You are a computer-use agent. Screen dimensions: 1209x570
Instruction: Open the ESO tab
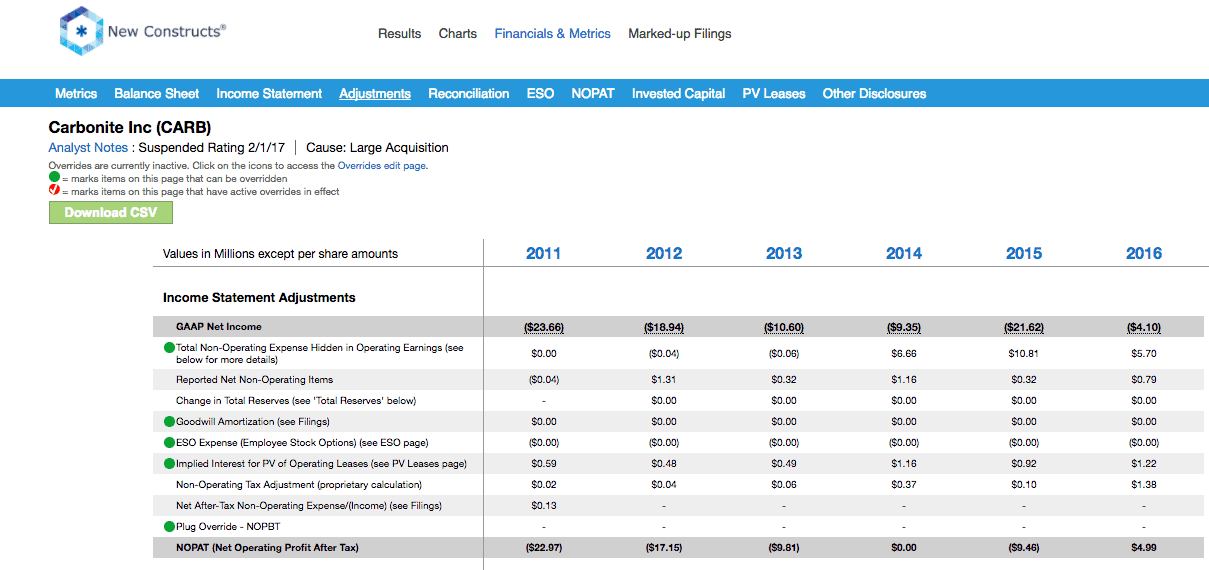coord(540,93)
